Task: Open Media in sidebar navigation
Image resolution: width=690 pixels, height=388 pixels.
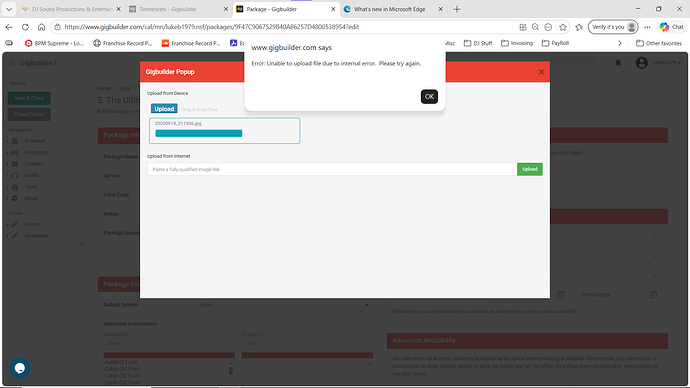Action: 31,175
